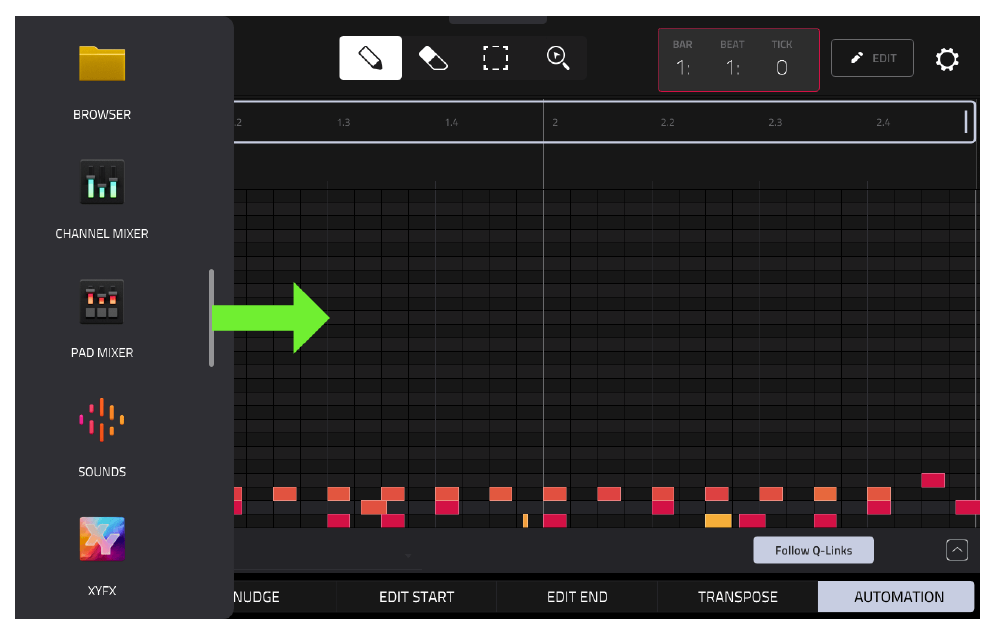
Task: Open the Sounds panel
Action: [102, 420]
